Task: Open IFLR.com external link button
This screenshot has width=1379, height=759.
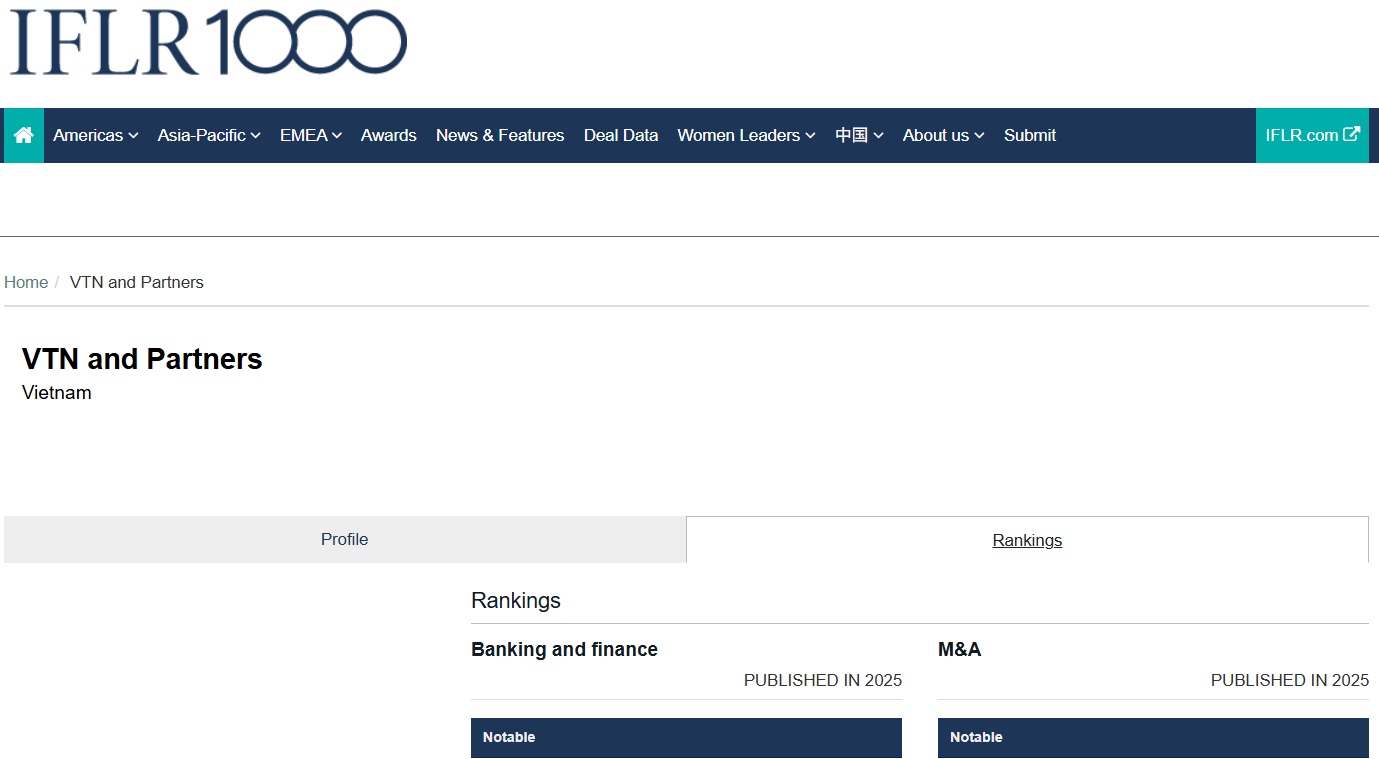Action: point(1312,135)
